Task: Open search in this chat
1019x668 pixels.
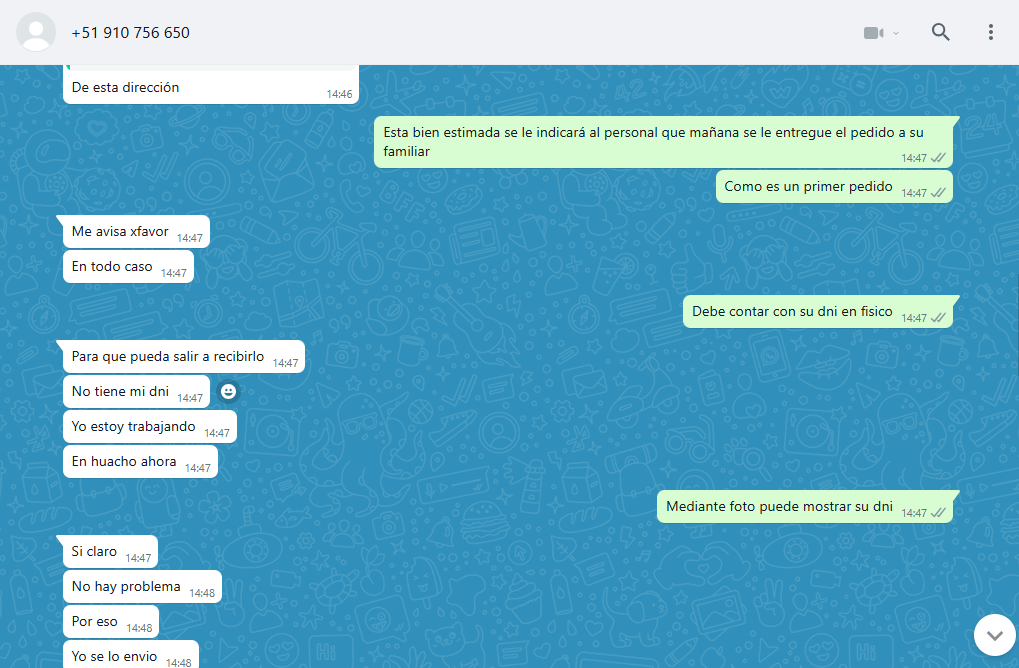Action: click(940, 32)
